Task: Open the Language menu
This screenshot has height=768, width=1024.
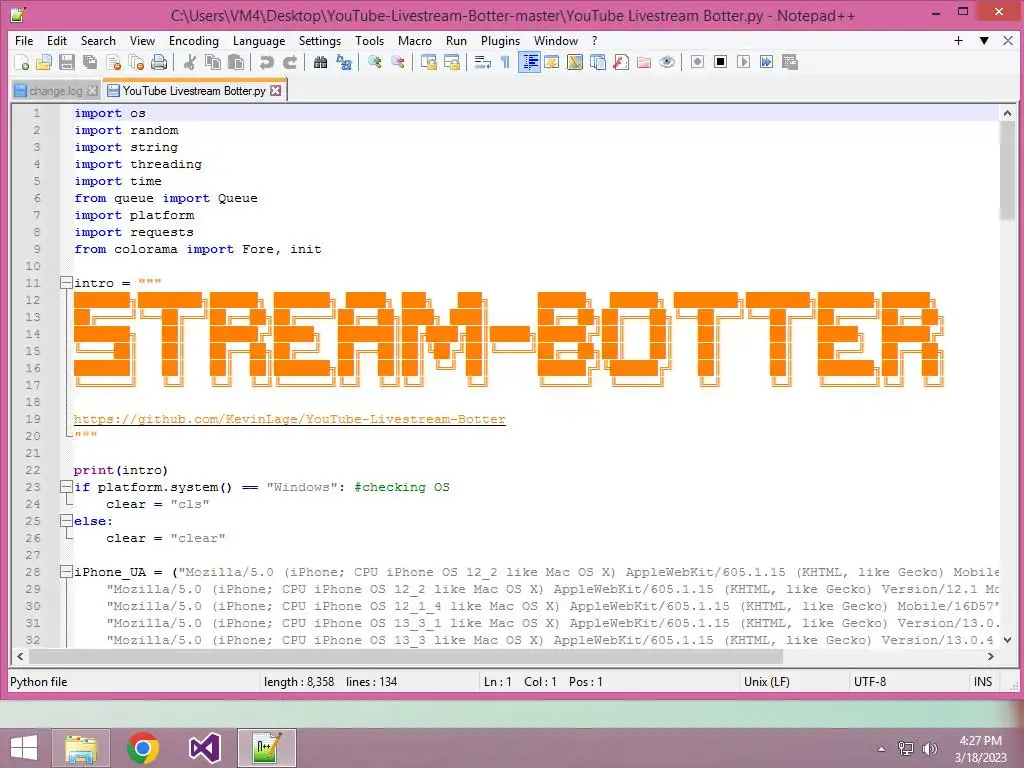Action: [259, 40]
